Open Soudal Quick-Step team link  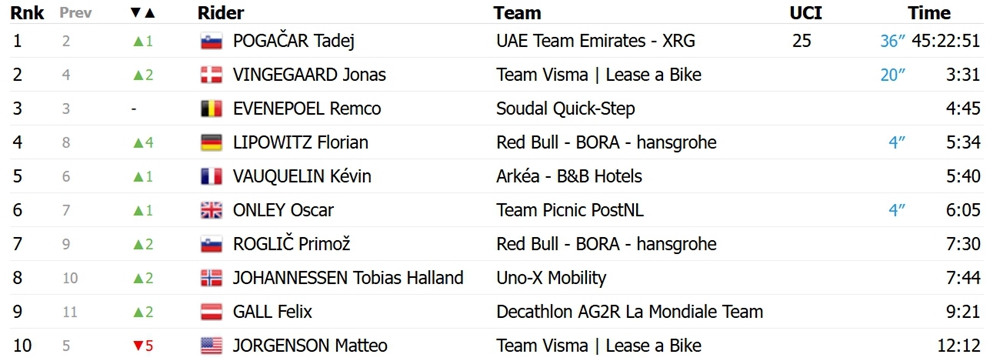pyautogui.click(x=566, y=109)
